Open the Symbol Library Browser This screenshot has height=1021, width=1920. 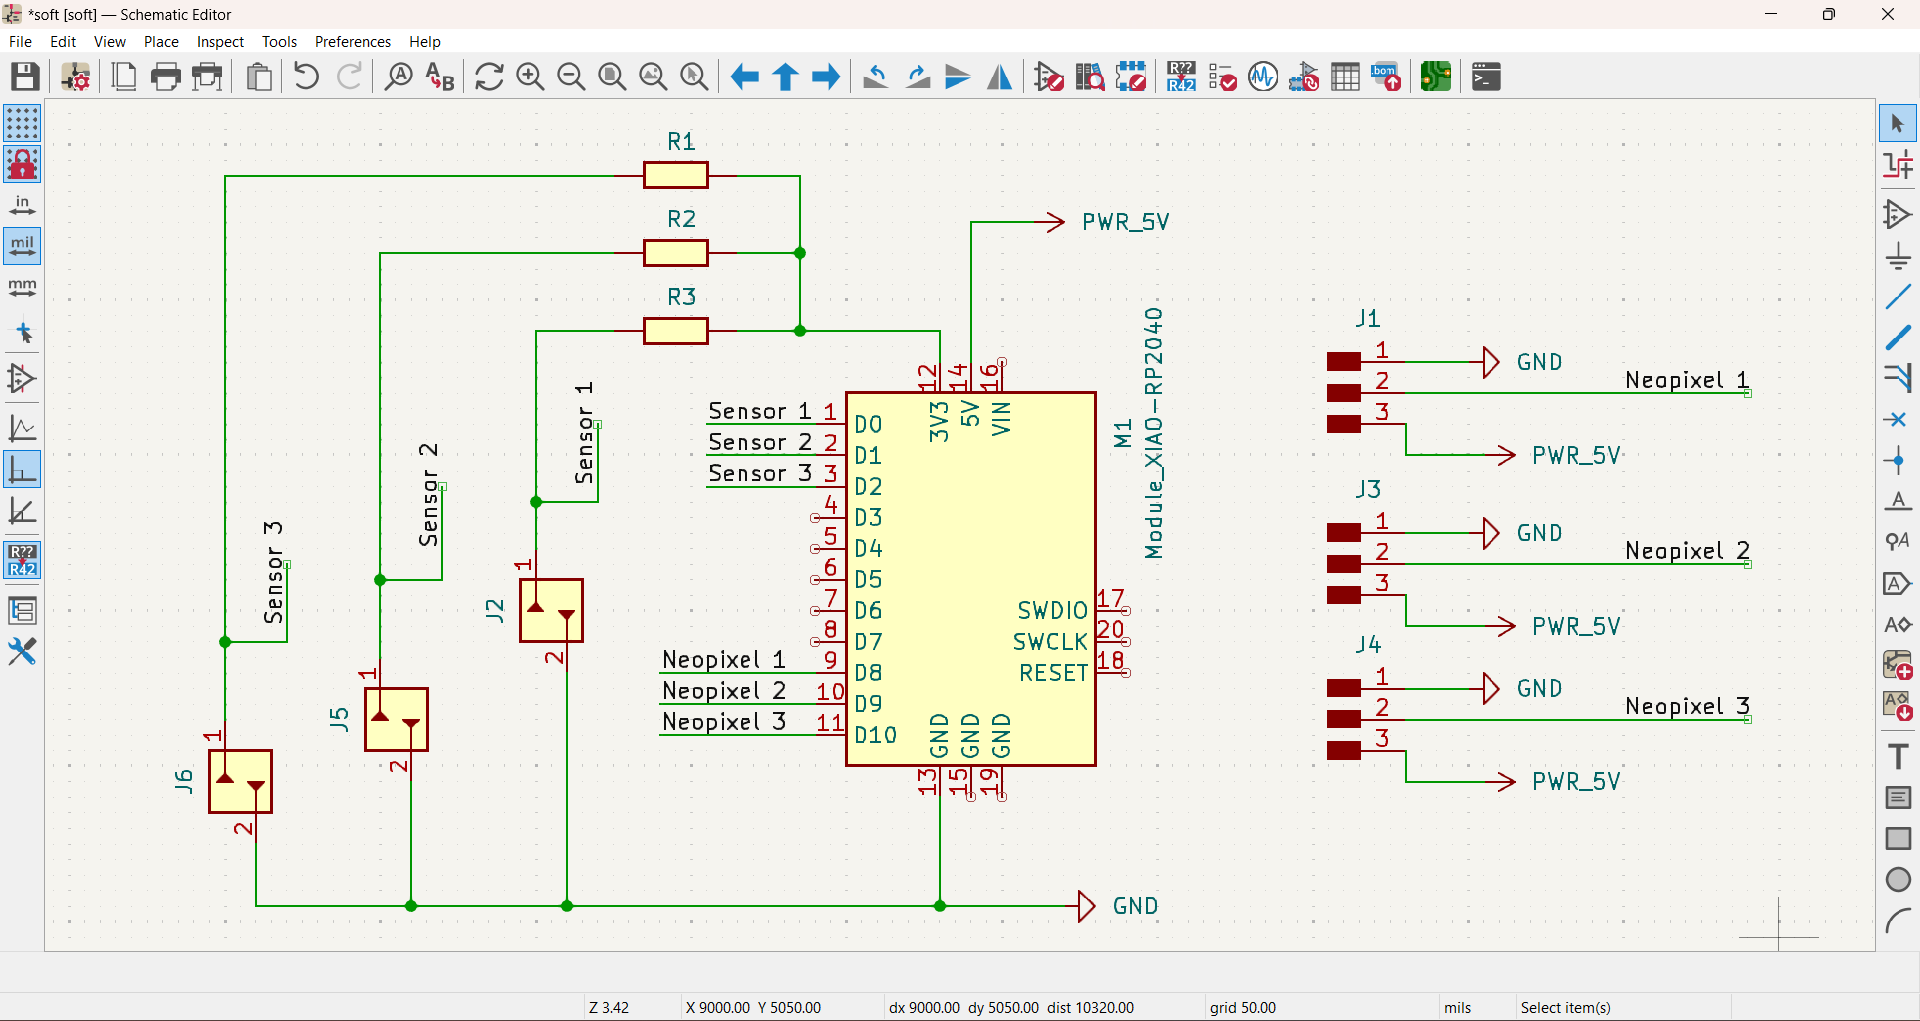point(1090,76)
